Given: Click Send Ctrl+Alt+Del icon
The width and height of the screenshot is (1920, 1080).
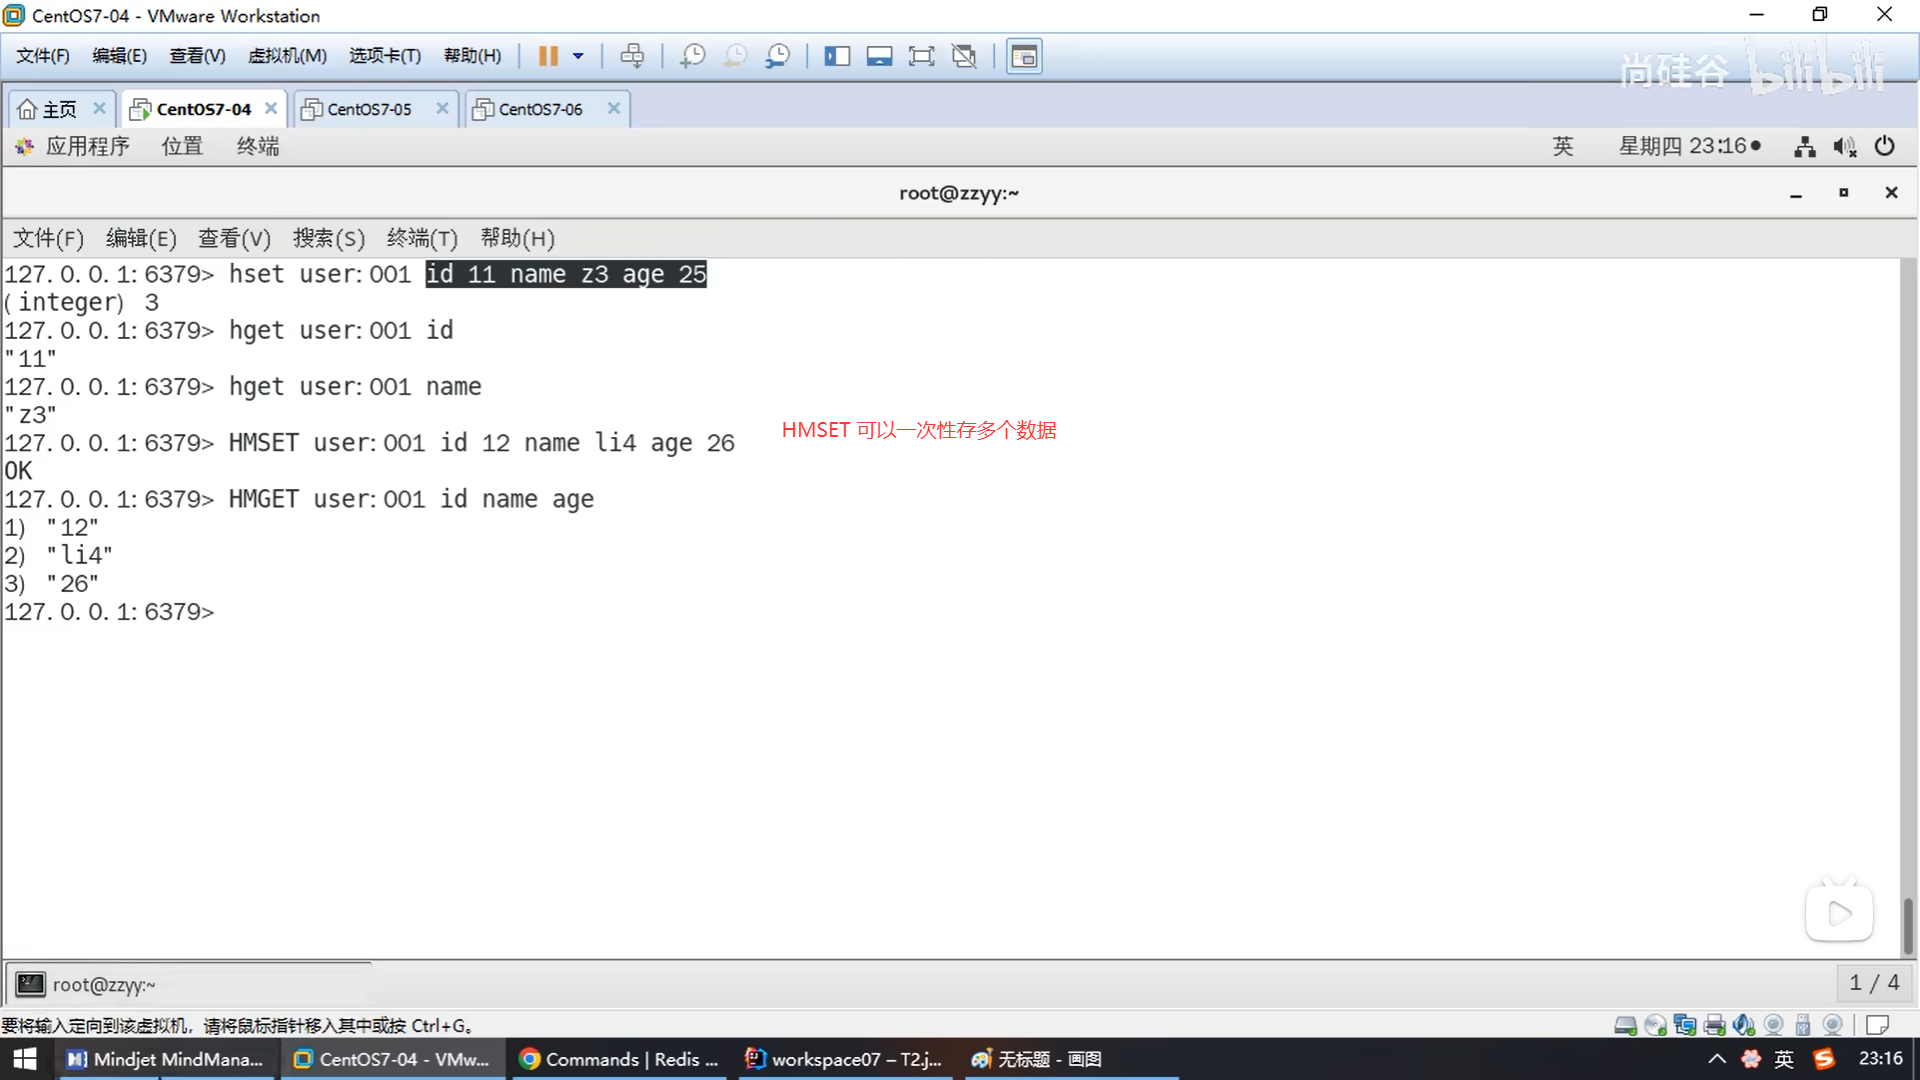Looking at the screenshot, I should click(x=632, y=56).
